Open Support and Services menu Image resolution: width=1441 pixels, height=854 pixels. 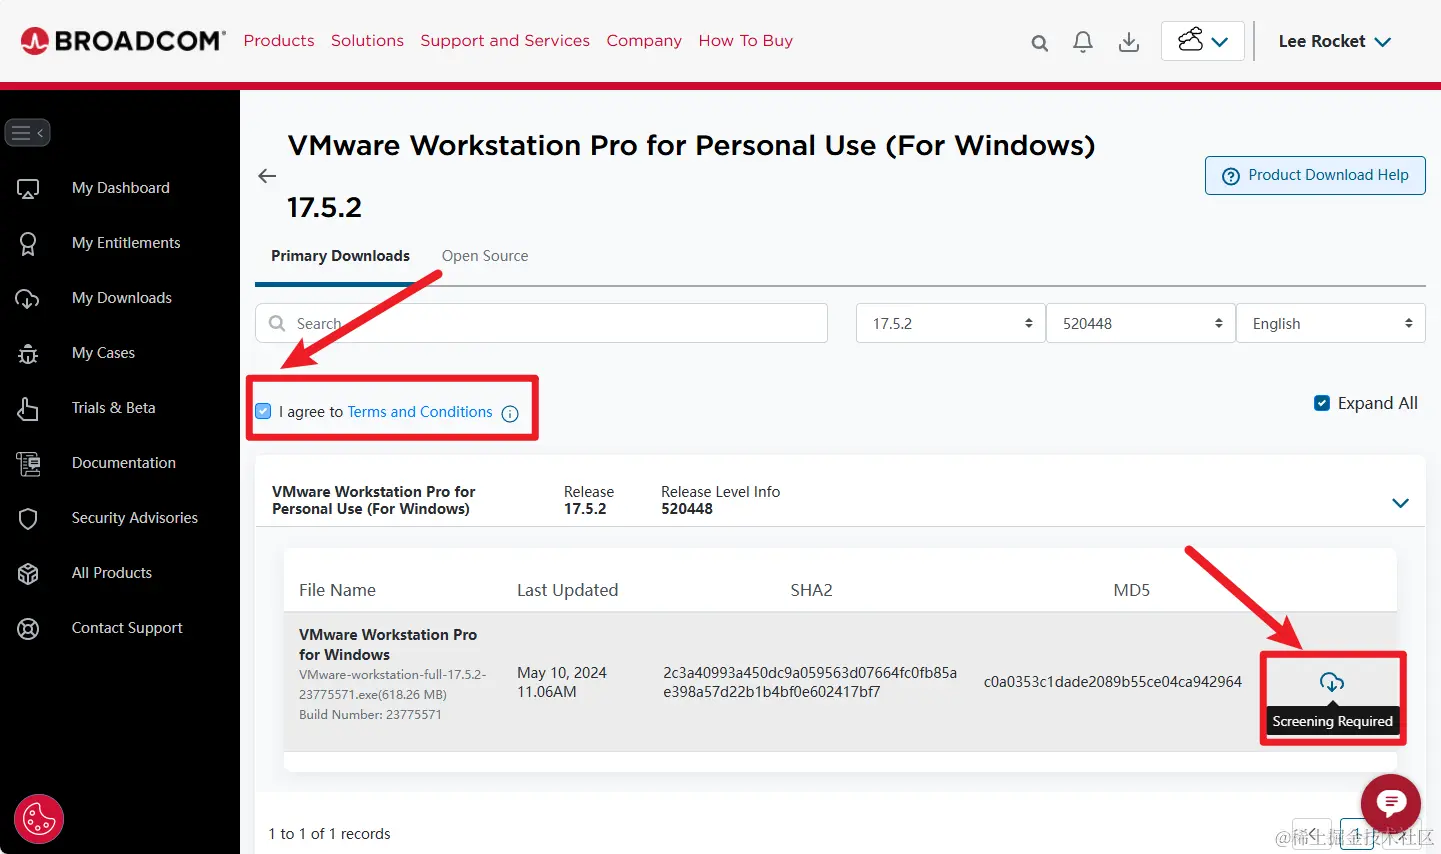pos(505,41)
